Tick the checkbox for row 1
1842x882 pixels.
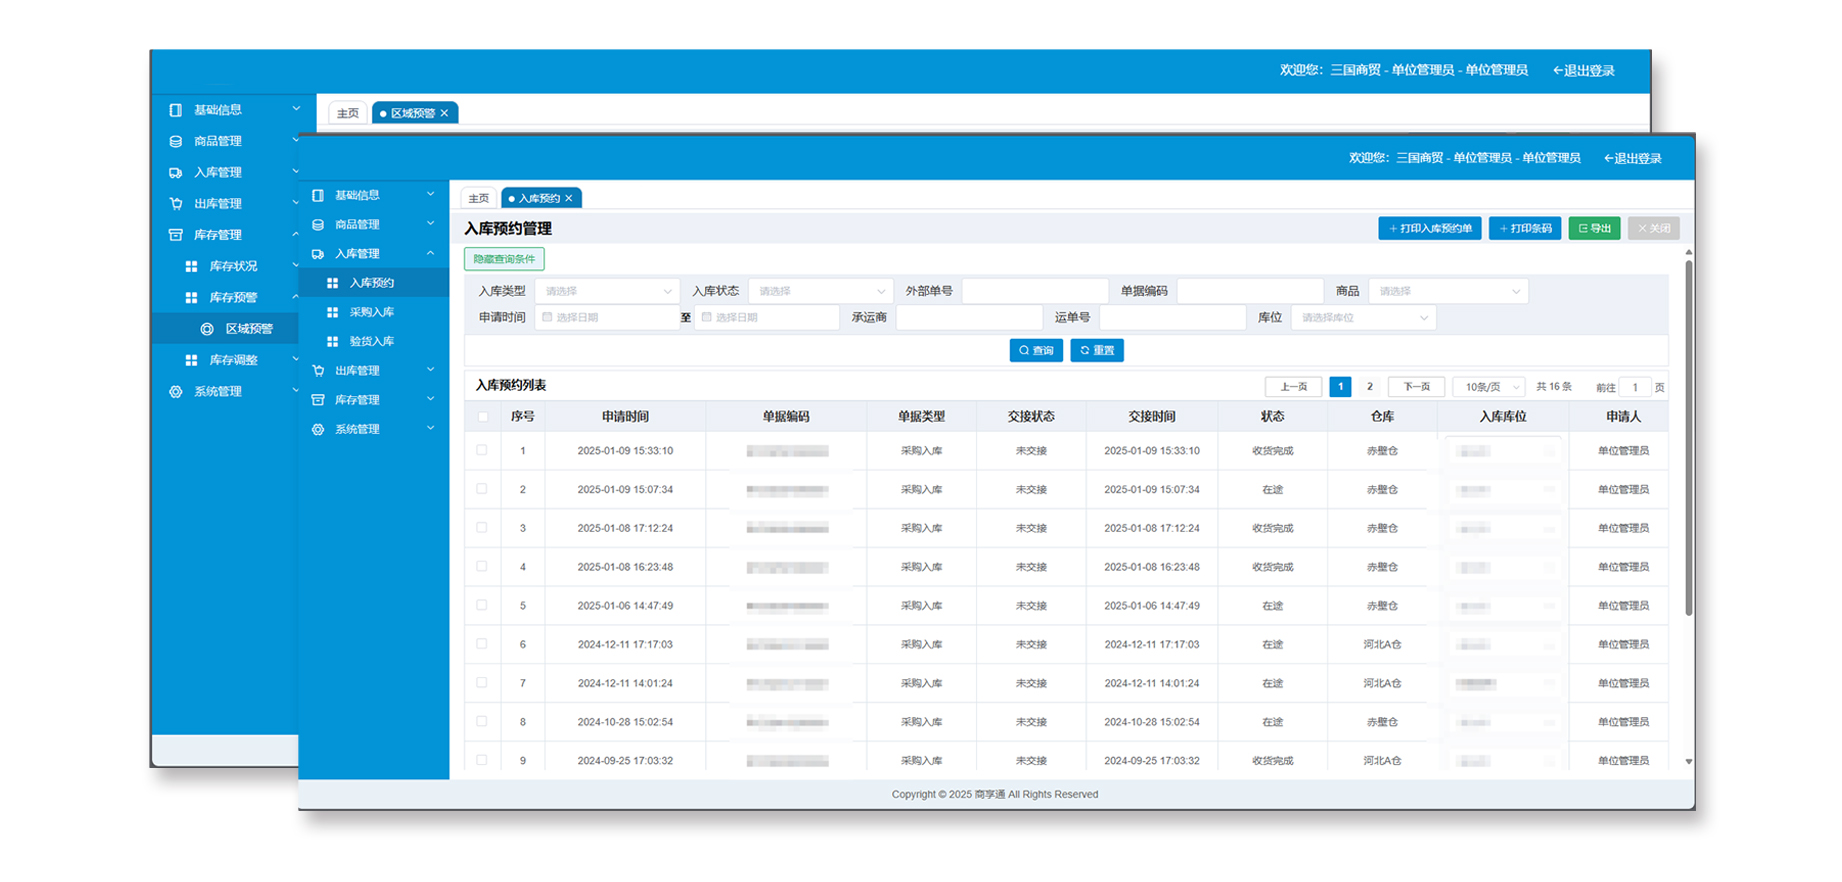482,451
